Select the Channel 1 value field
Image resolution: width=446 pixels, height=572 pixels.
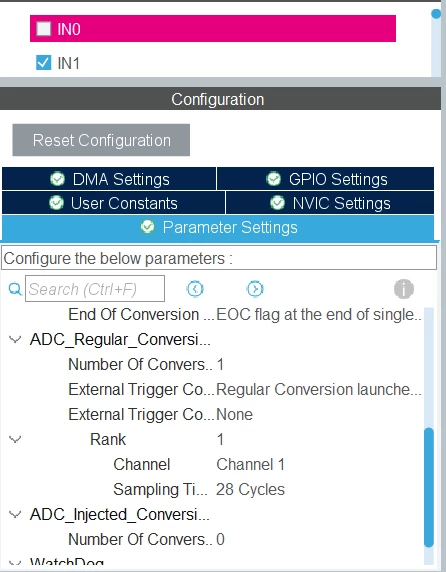(250, 464)
